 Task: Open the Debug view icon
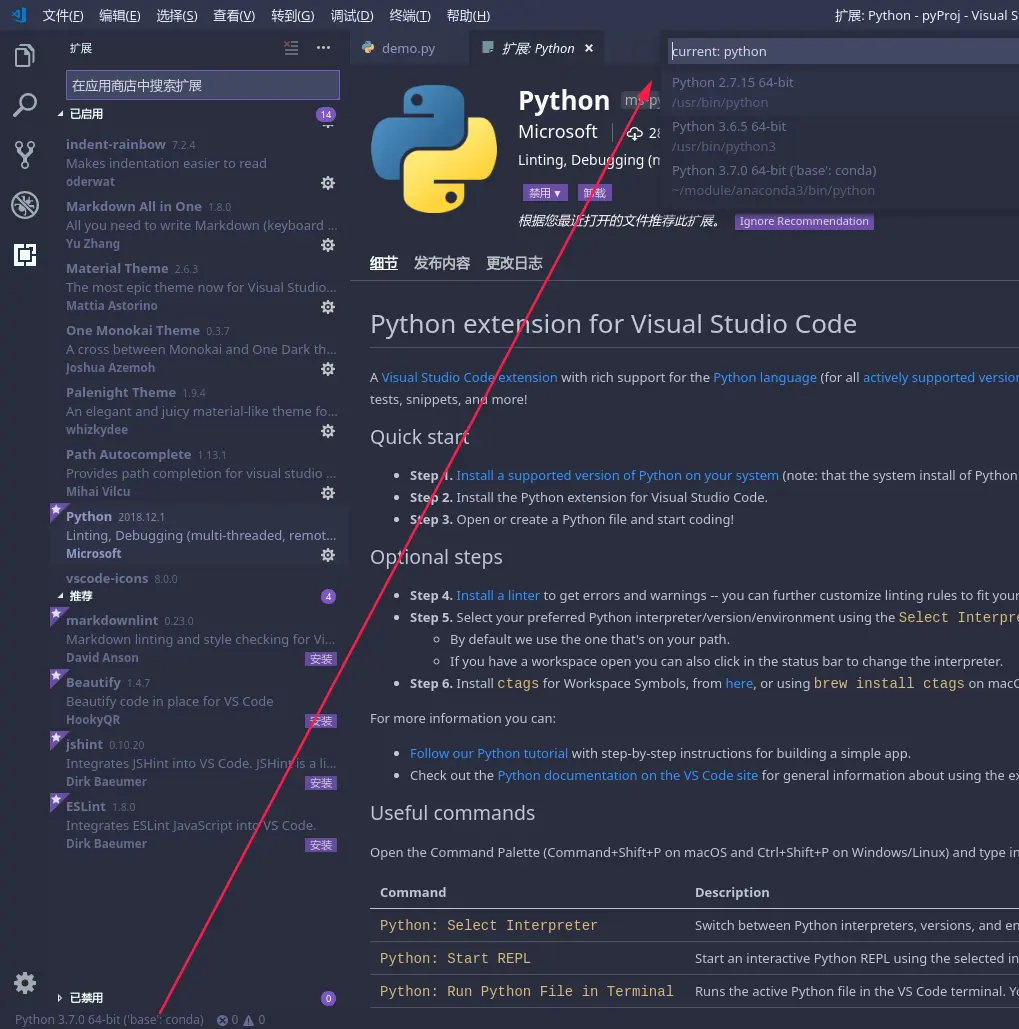tap(24, 205)
